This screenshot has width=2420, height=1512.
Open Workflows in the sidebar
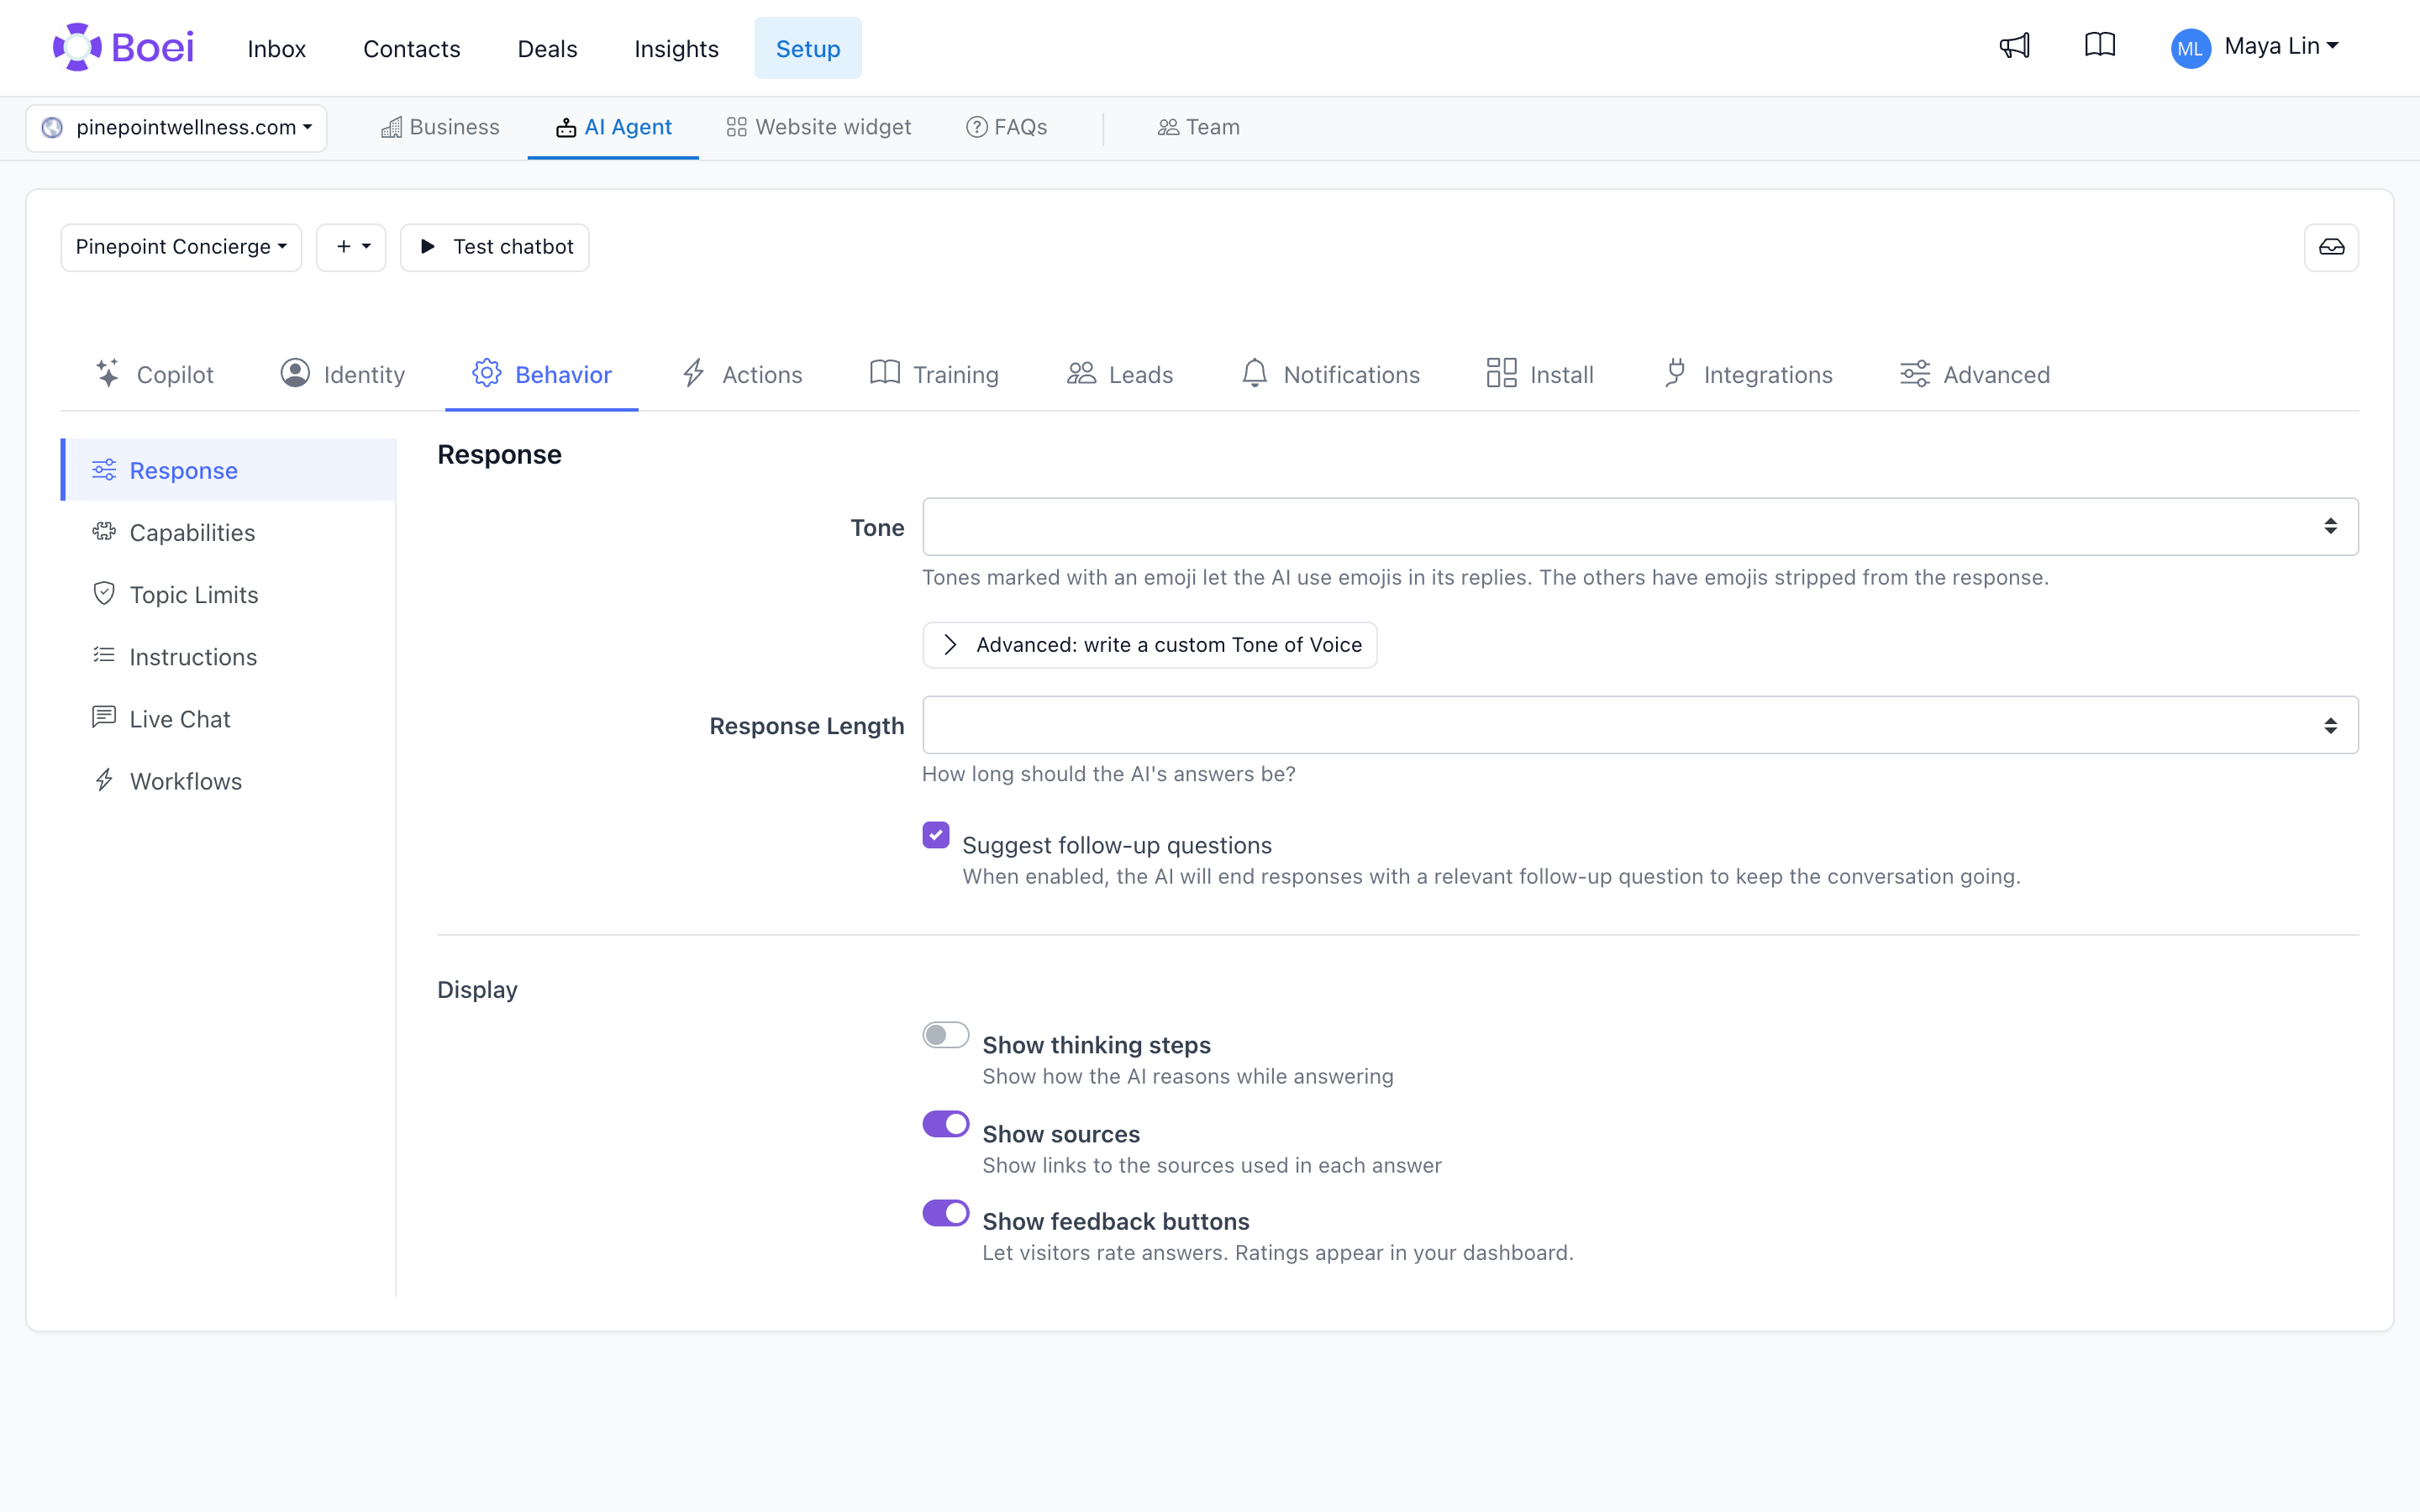228,780
